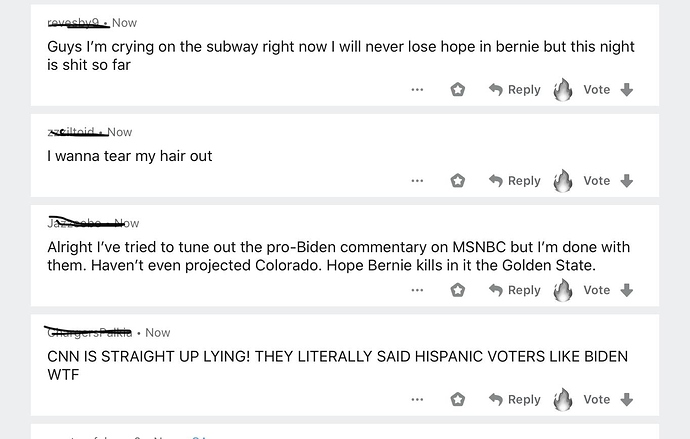Upvote flame on 'tear my hair out' comment
690x439 pixels.
563,181
